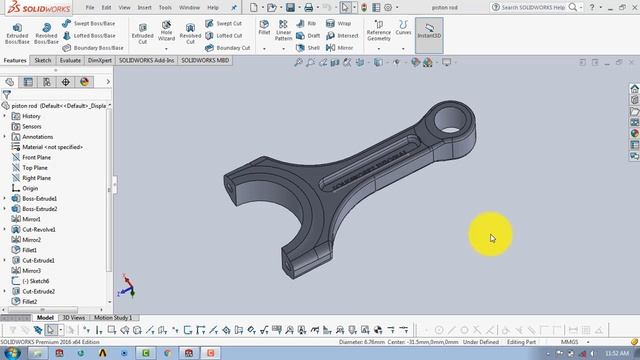The height and width of the screenshot is (360, 640).
Task: Select the Extruded Boss/Base tool
Action: point(17,33)
